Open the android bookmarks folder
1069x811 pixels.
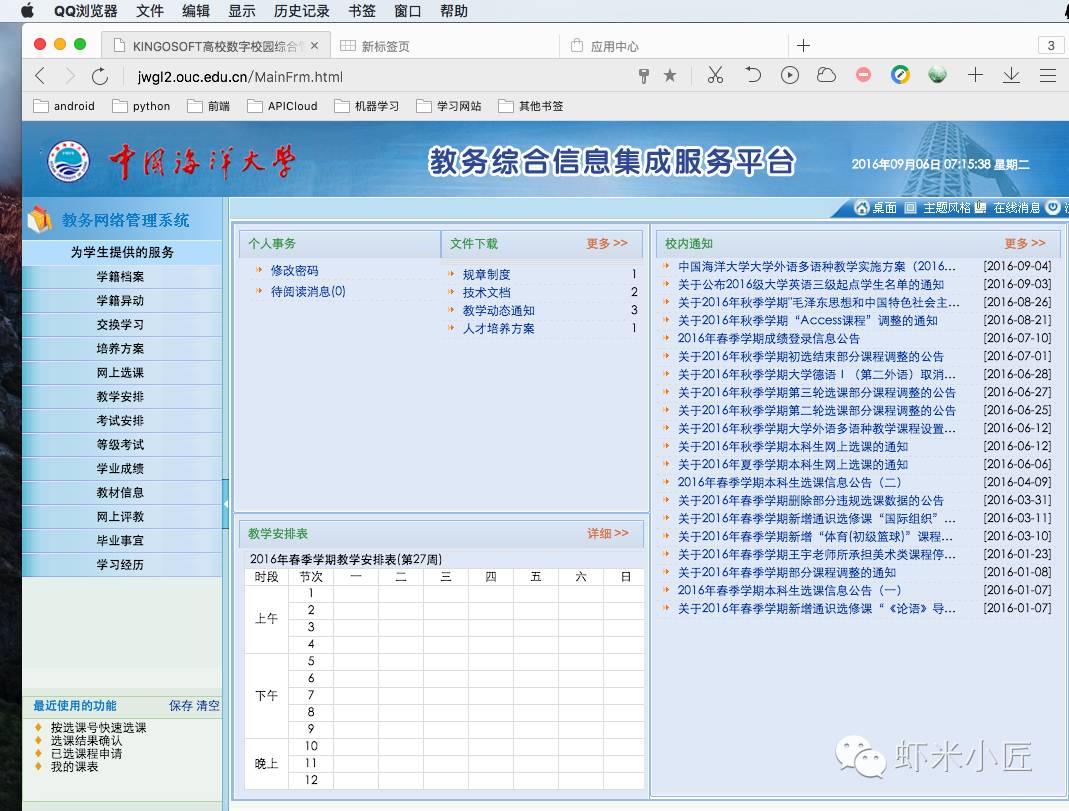tap(64, 106)
